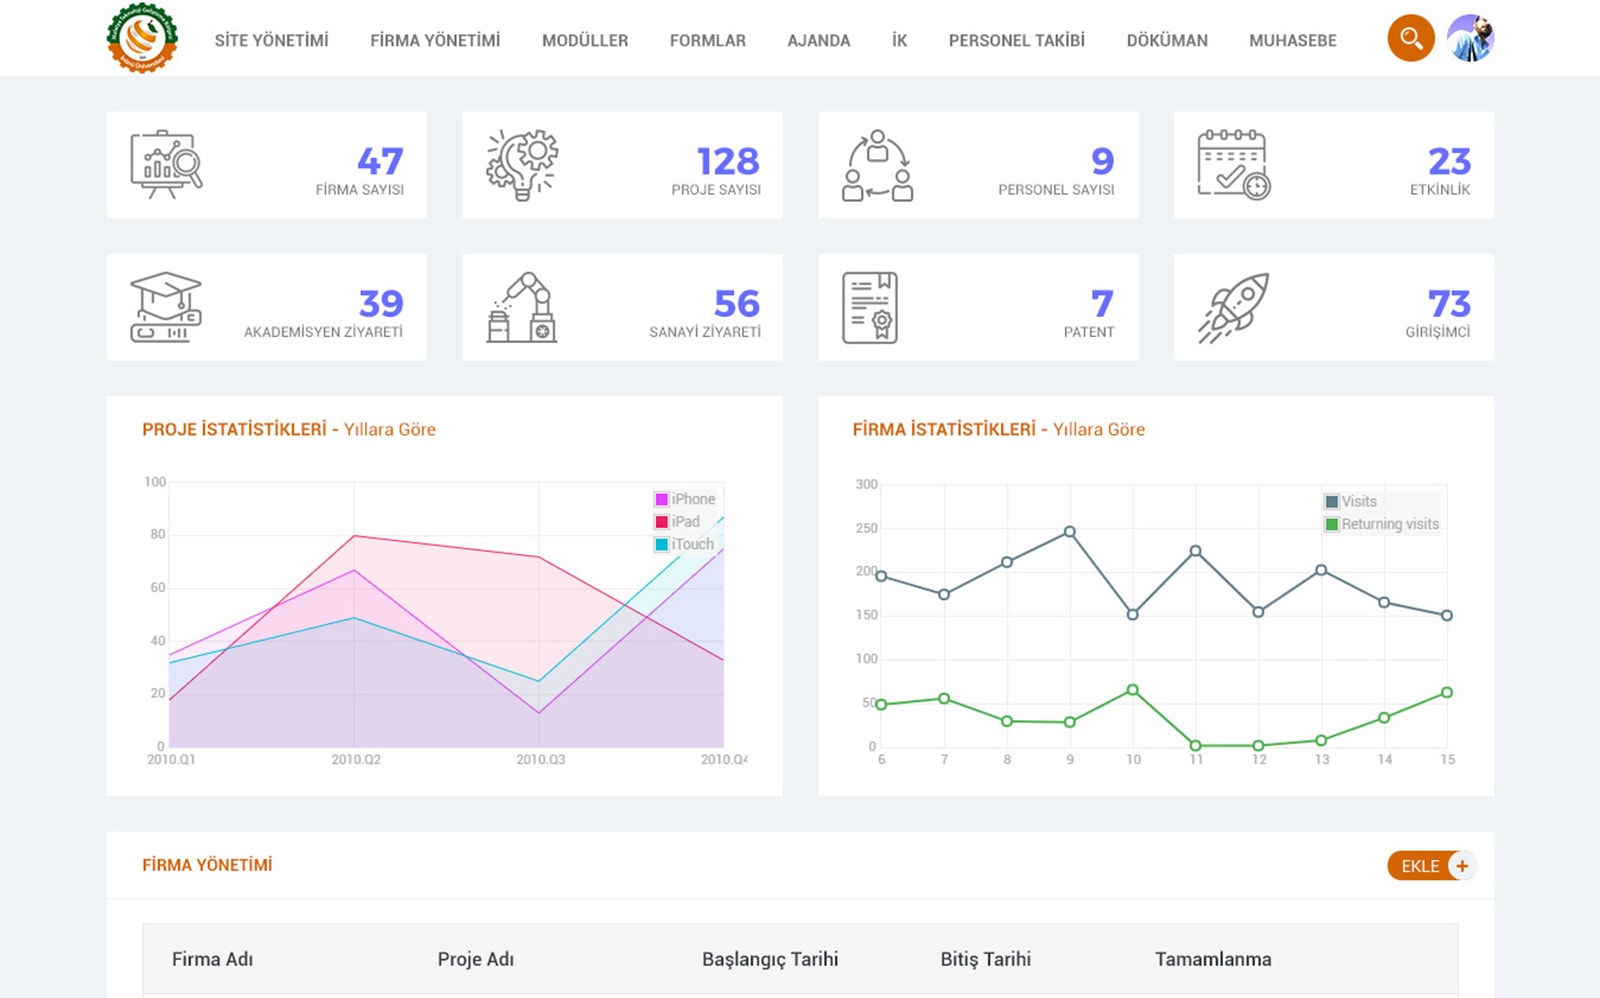Toggle the Visits legend entry

(1351, 501)
